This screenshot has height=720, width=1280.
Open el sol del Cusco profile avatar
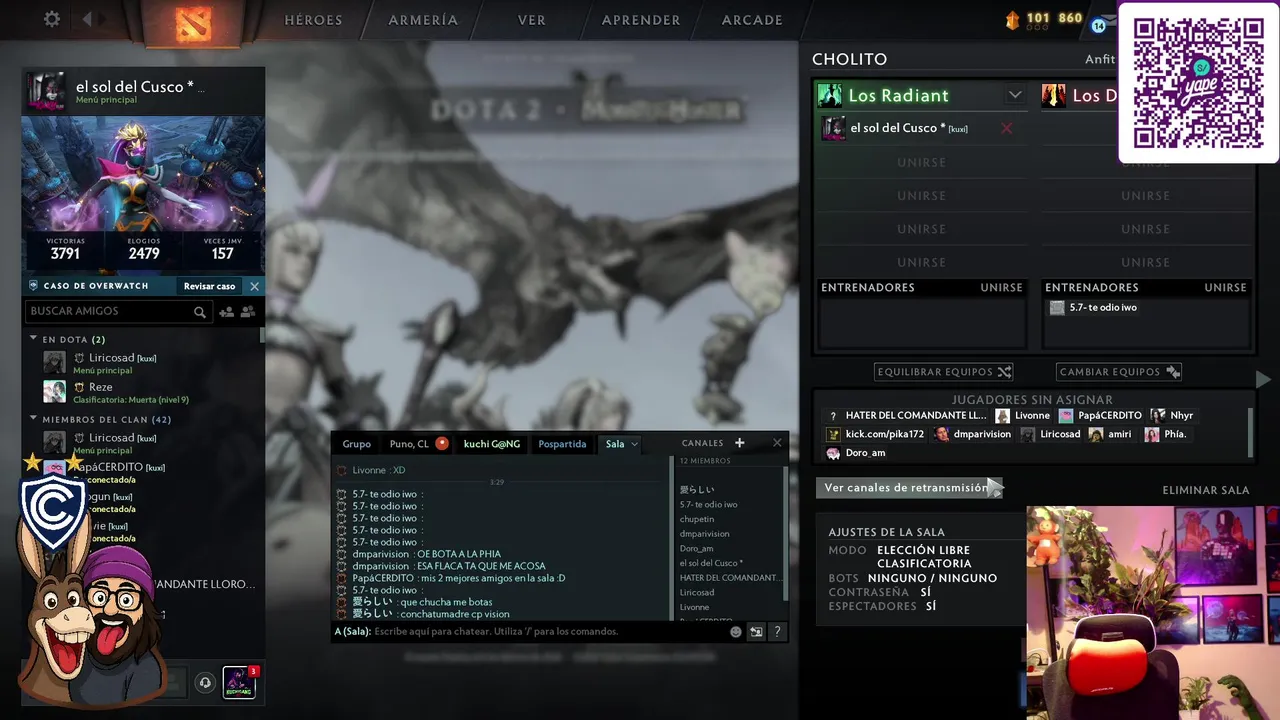[x=46, y=92]
